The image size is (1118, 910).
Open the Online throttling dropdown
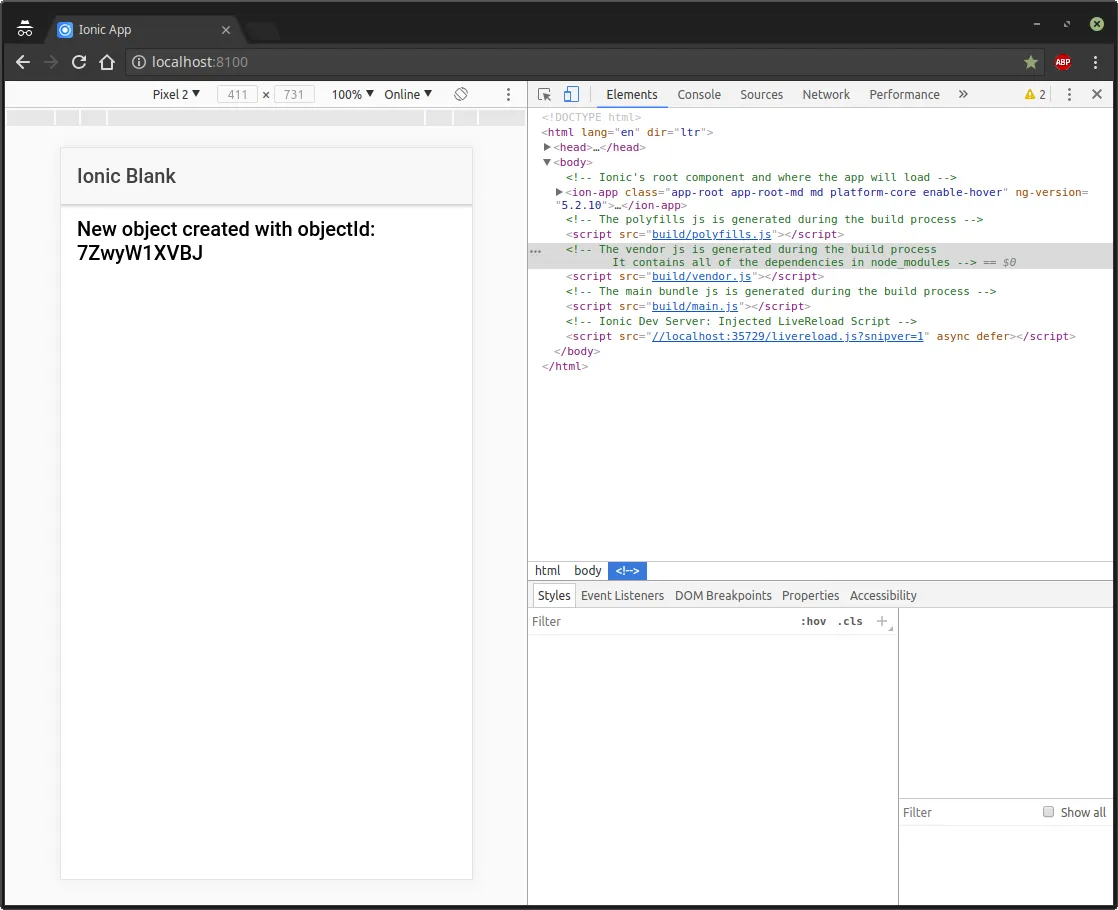click(x=408, y=94)
